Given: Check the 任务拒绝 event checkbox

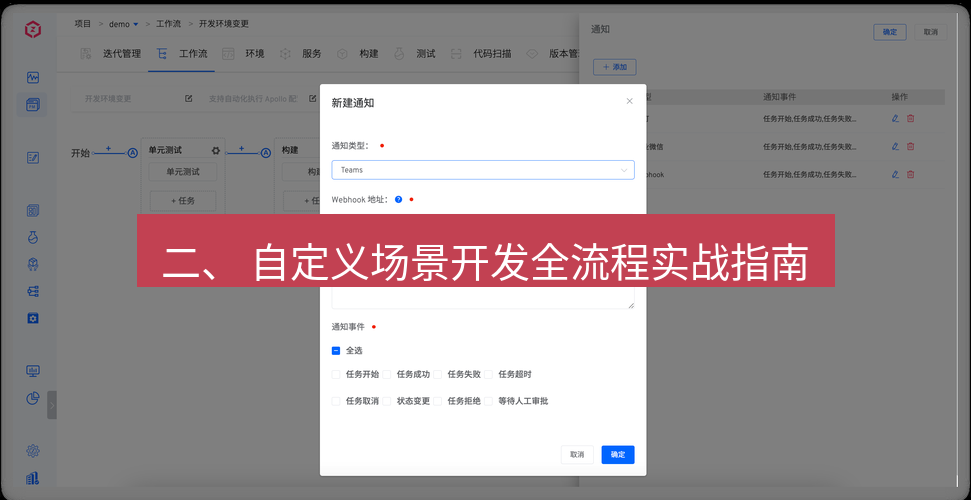Looking at the screenshot, I should [x=438, y=401].
